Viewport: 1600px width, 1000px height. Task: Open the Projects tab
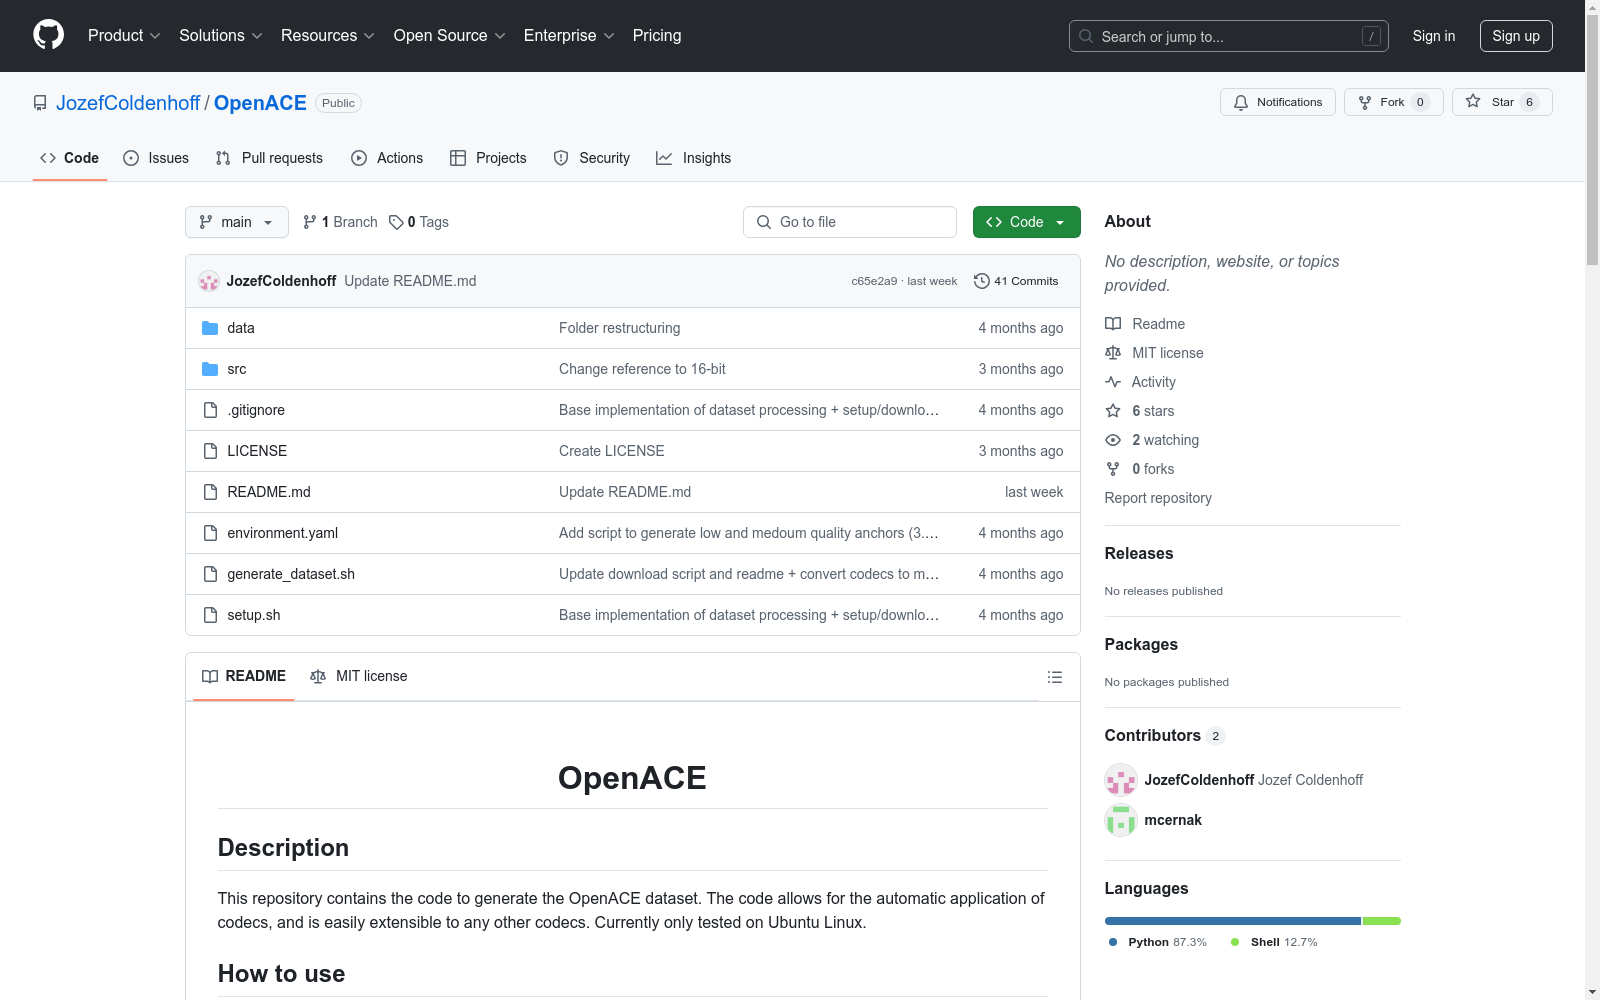click(488, 158)
